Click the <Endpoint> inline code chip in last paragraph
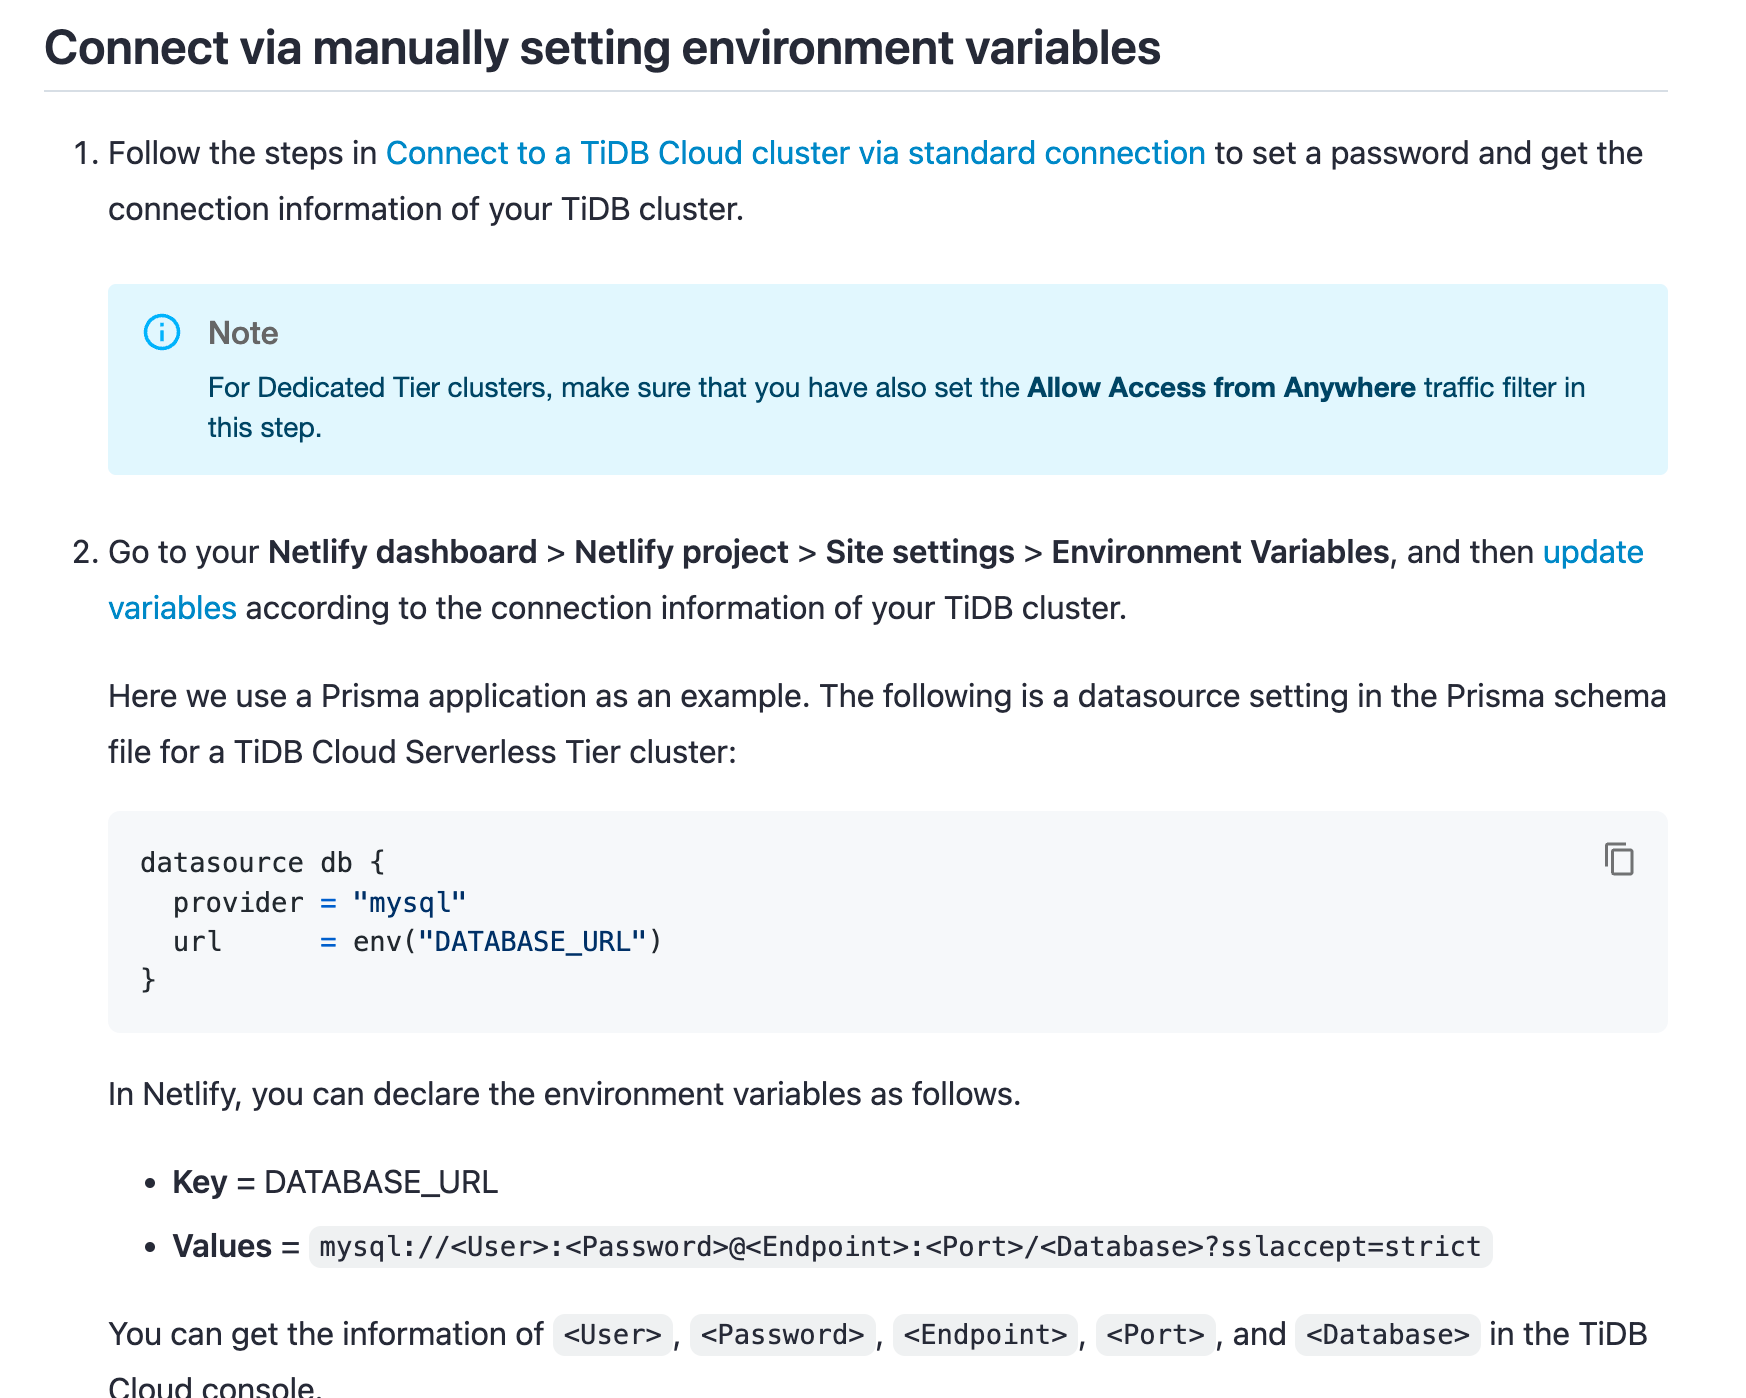This screenshot has height=1398, width=1746. tap(985, 1335)
